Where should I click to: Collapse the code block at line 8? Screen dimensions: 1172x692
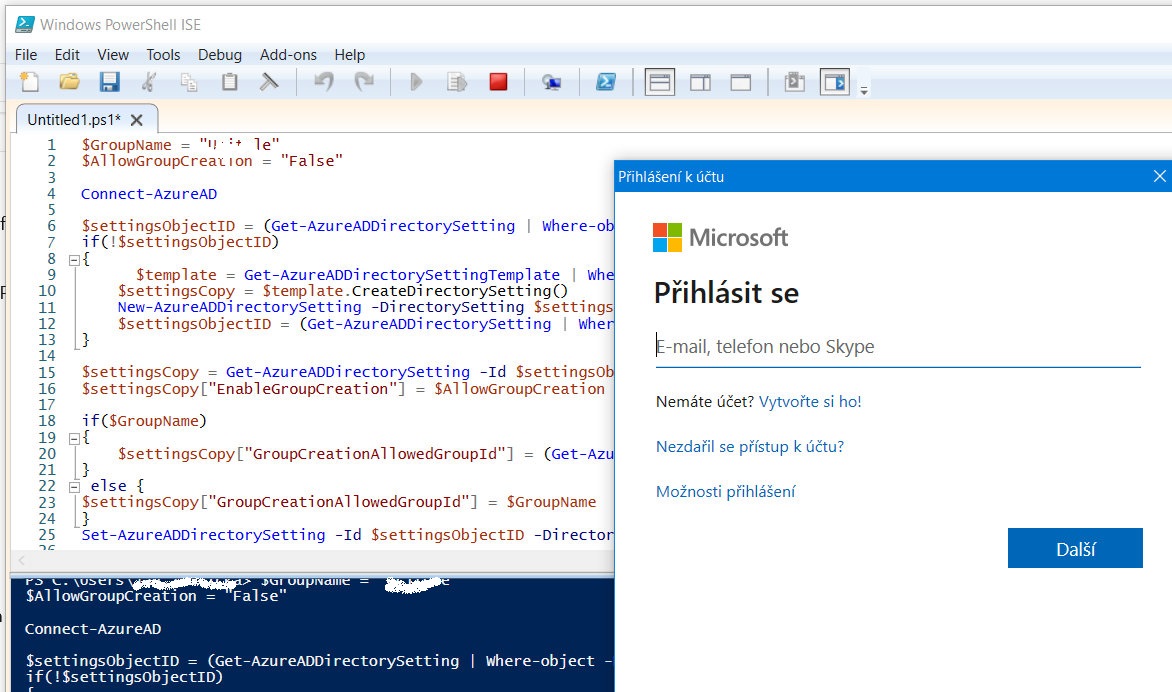coord(74,260)
